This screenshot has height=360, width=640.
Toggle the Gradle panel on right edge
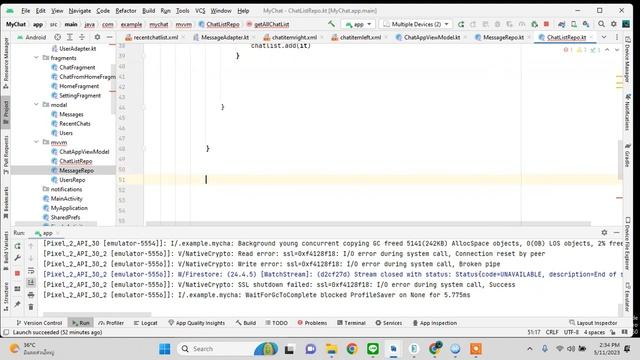coord(628,156)
